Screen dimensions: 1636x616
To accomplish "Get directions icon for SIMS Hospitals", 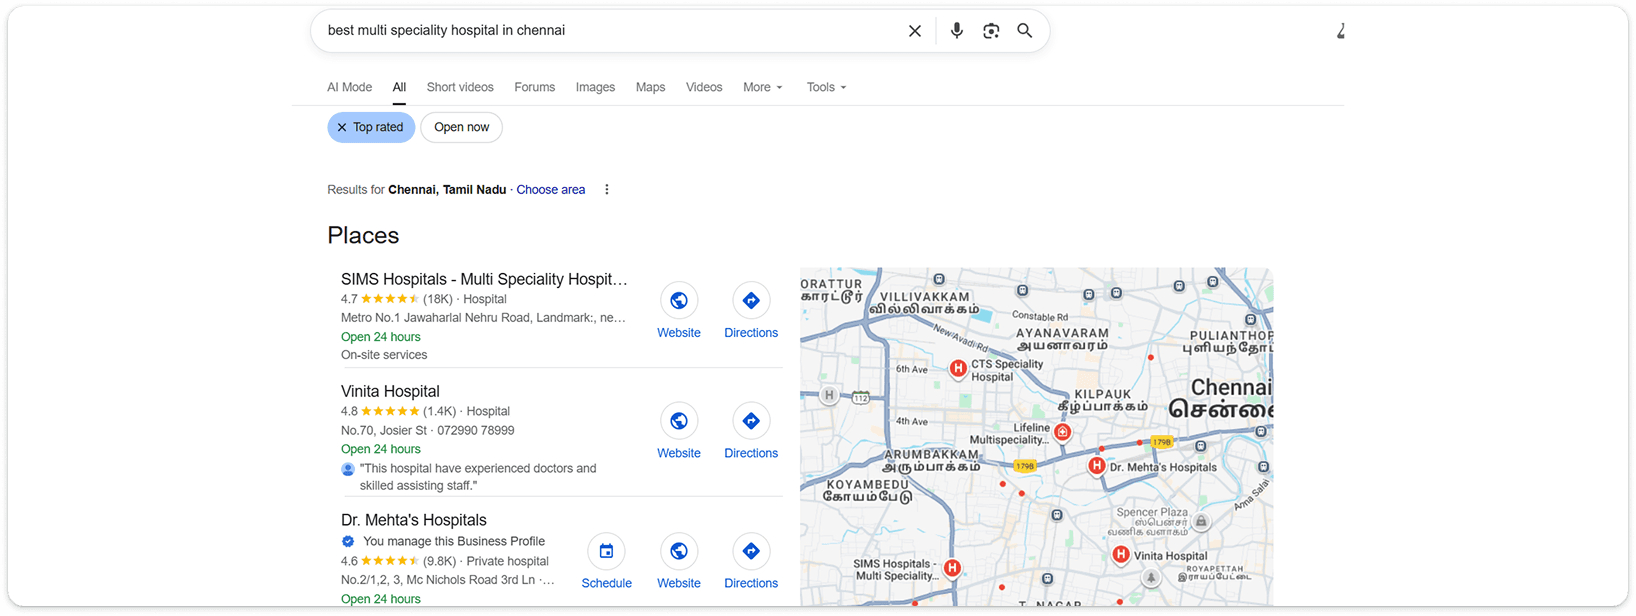I will coord(751,300).
